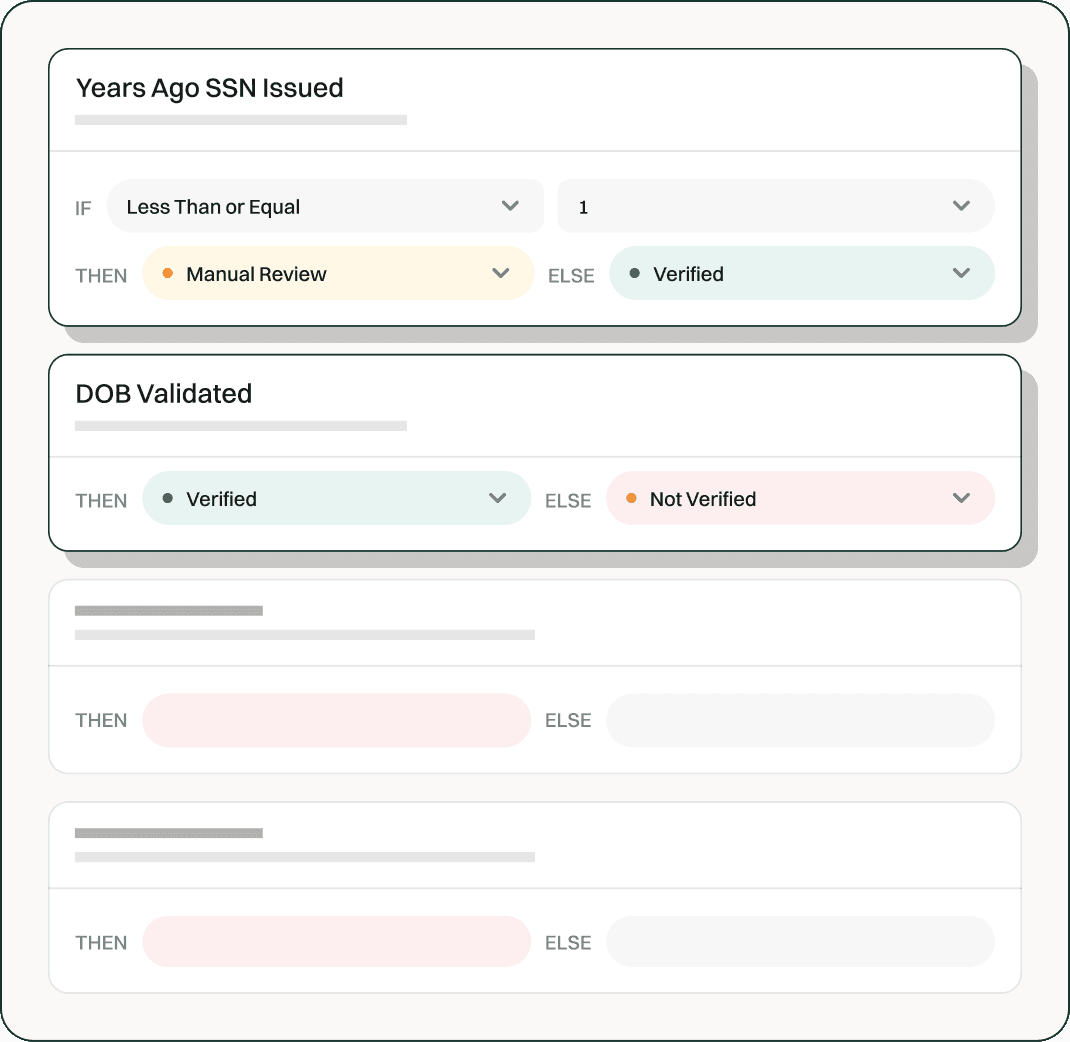Image resolution: width=1070 pixels, height=1042 pixels.
Task: Click the orange dot beside Not Verified
Action: point(631,498)
